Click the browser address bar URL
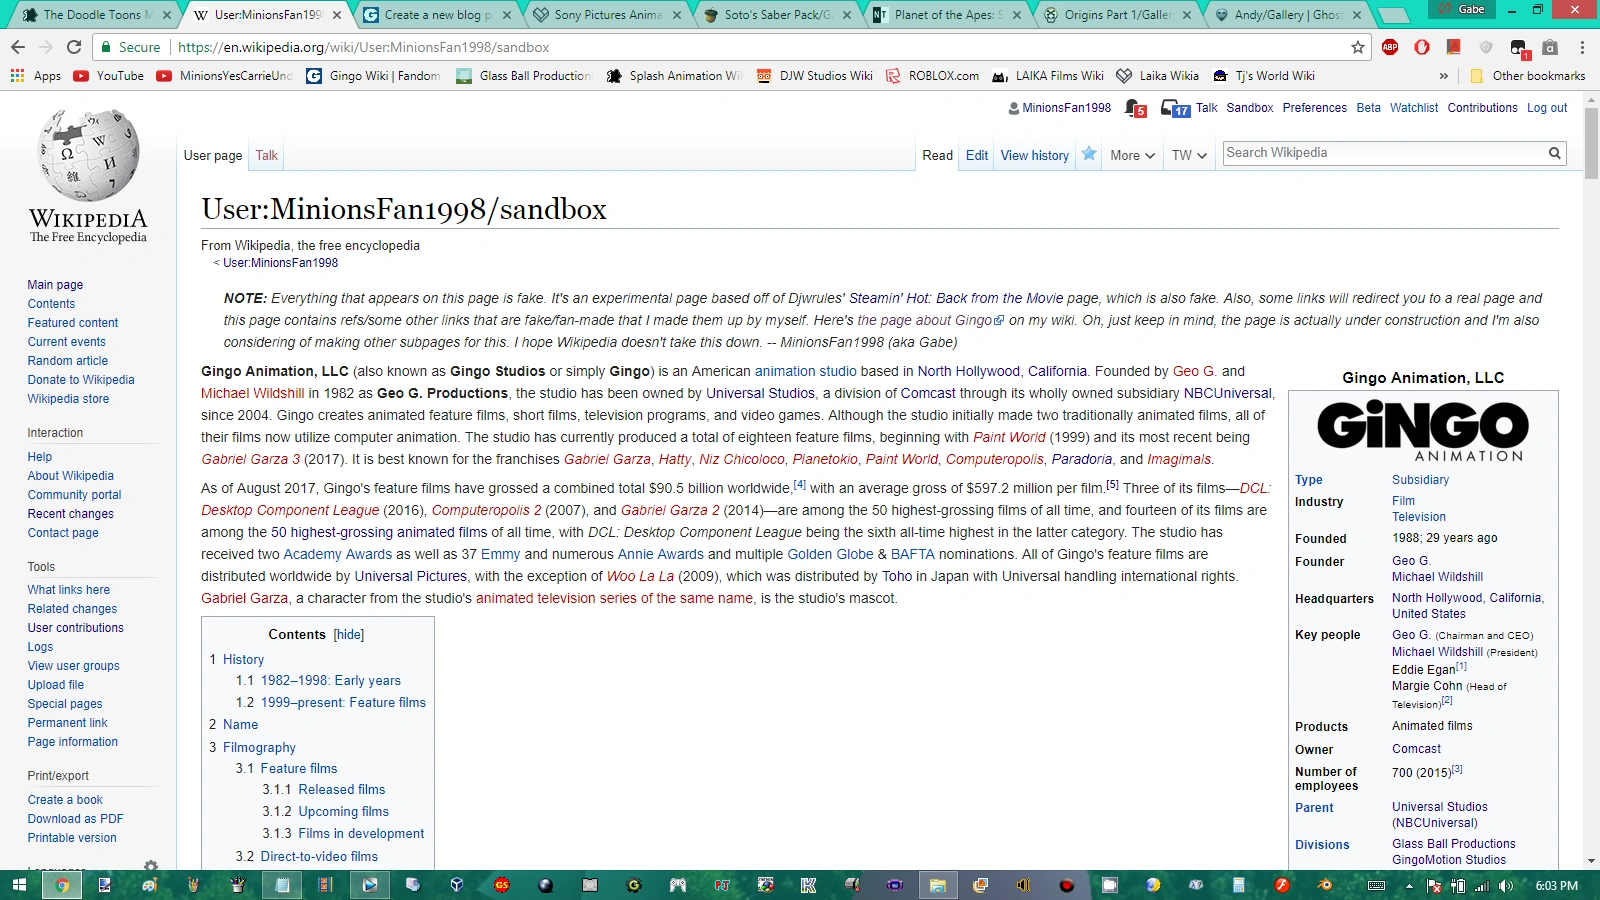 [x=364, y=47]
